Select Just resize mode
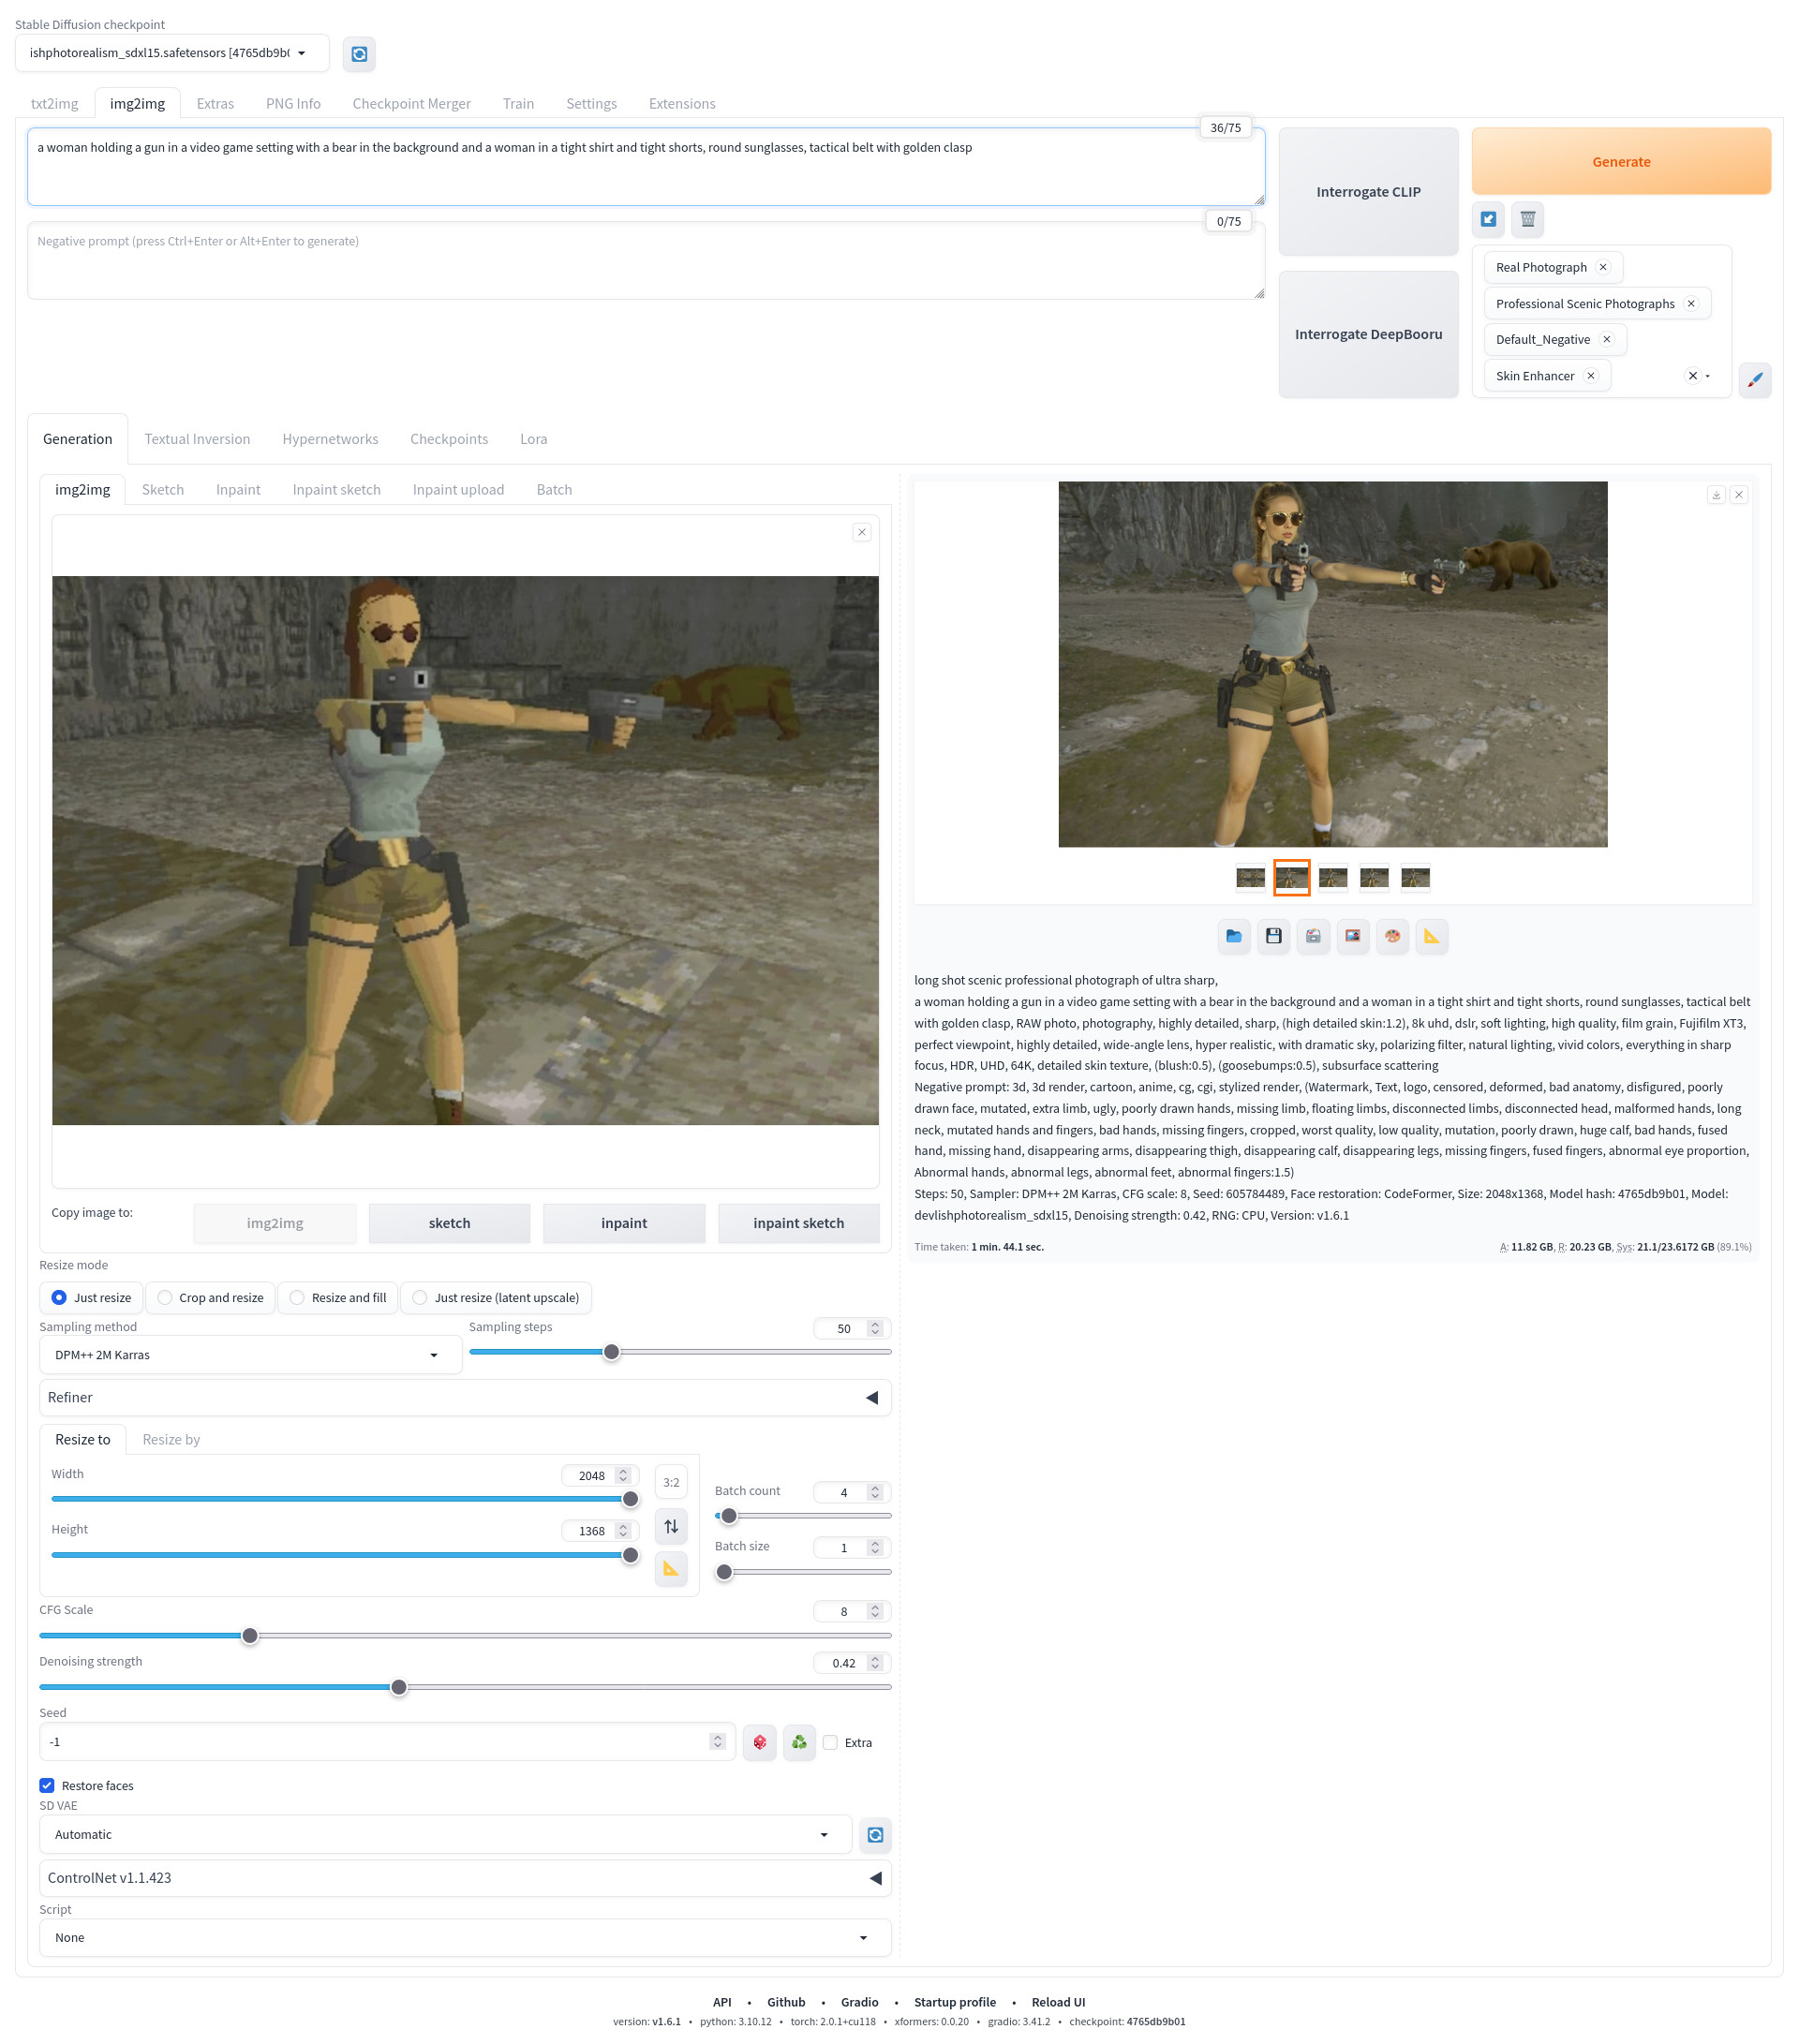1799x2044 pixels. pos(92,1298)
